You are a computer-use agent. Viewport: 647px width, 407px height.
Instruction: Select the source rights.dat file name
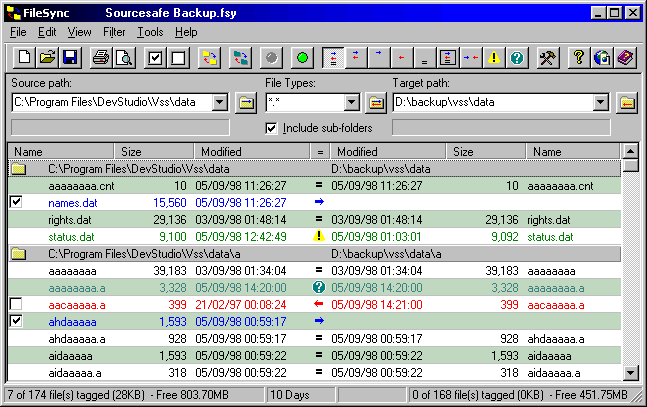click(x=70, y=220)
